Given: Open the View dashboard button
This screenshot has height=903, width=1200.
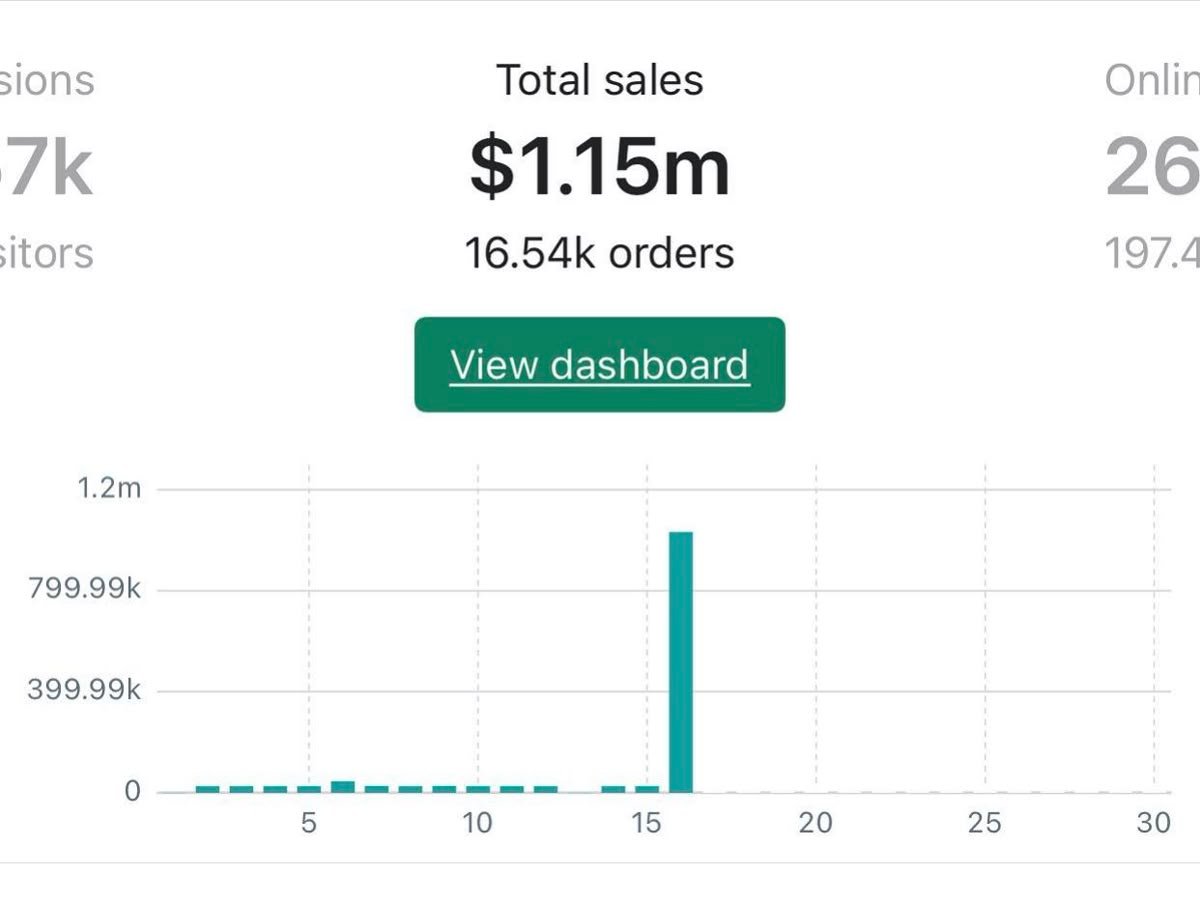Looking at the screenshot, I should pyautogui.click(x=599, y=363).
